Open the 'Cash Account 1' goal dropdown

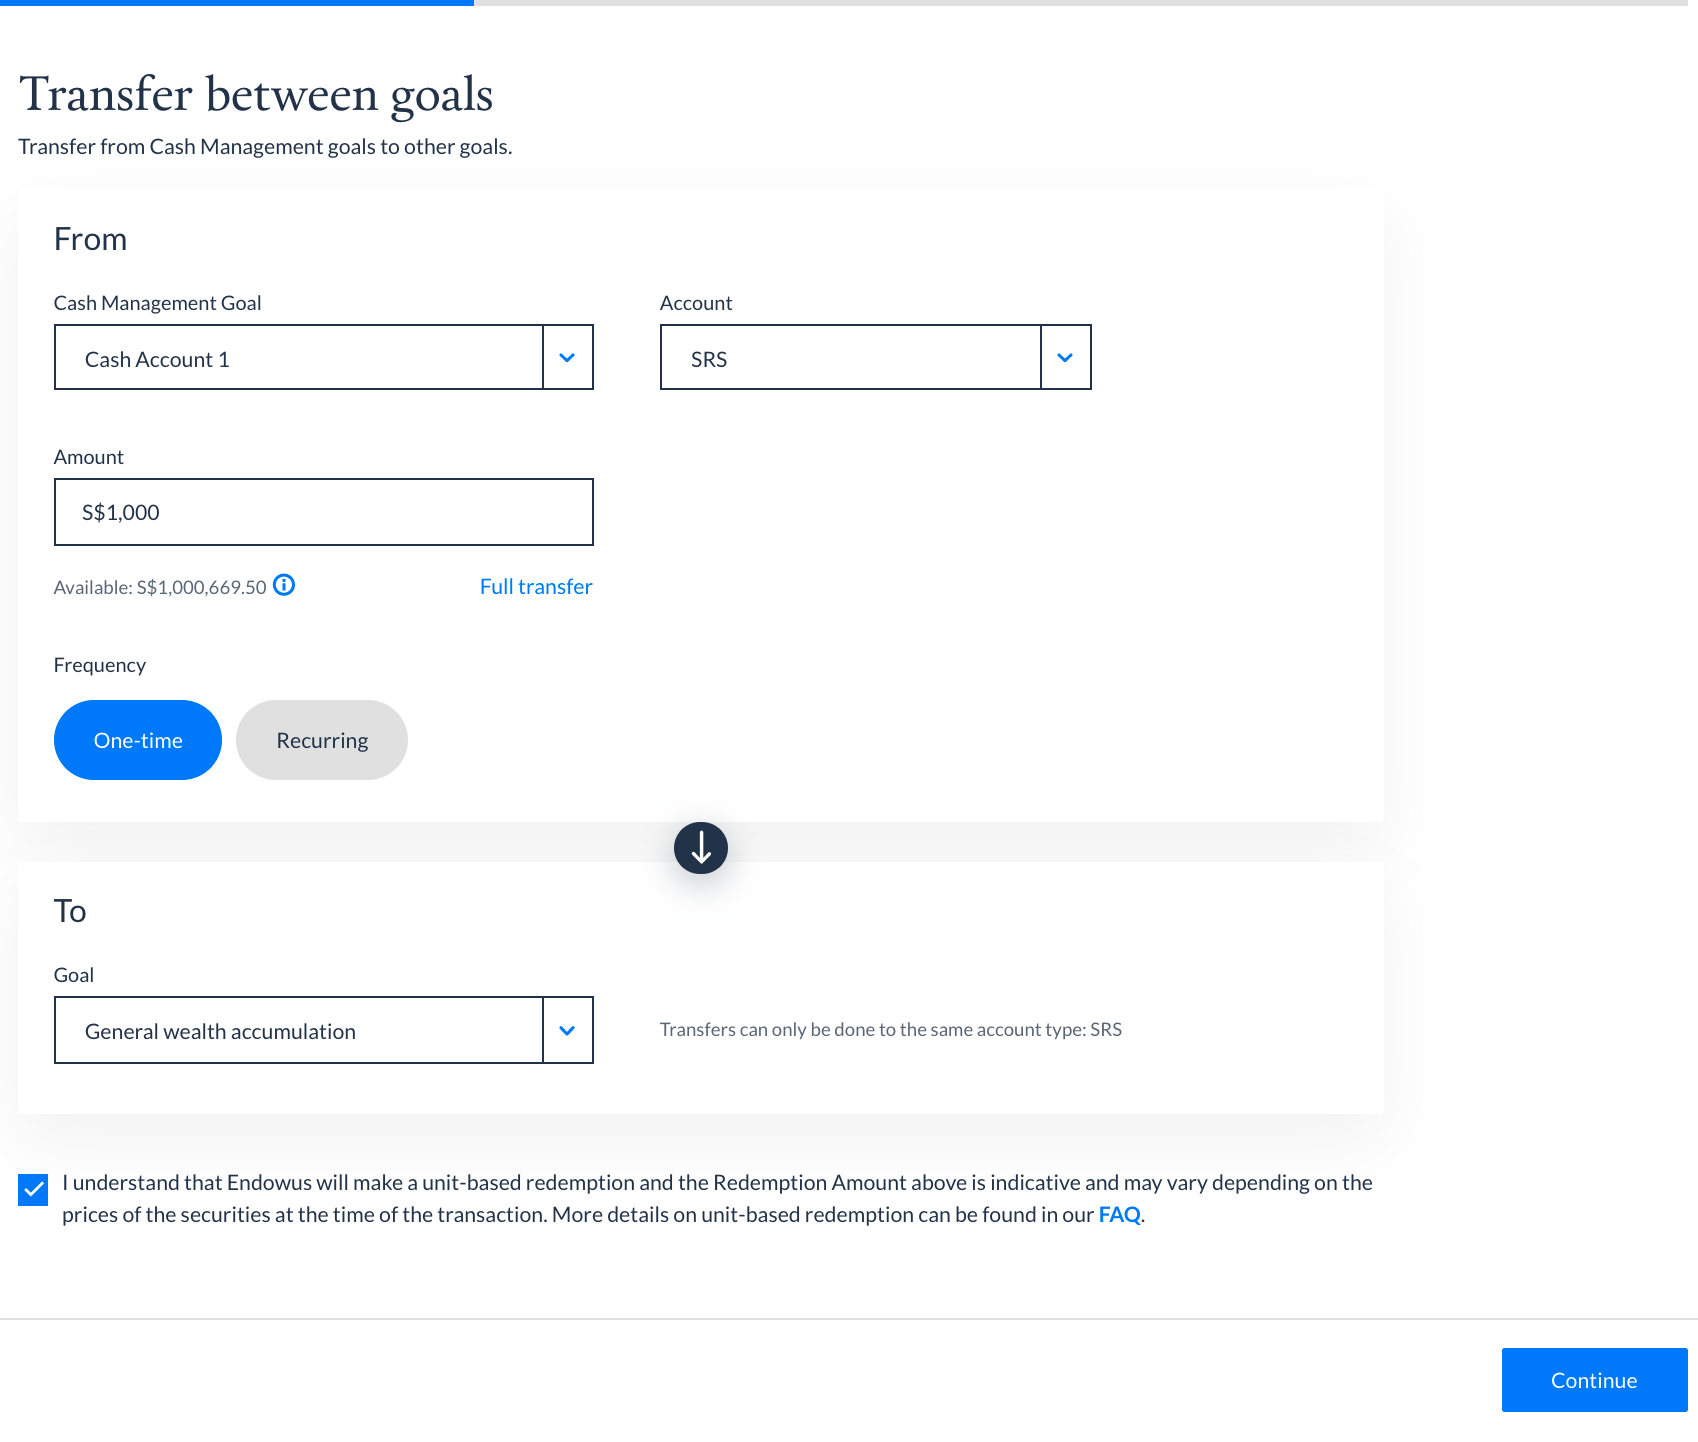(x=299, y=358)
